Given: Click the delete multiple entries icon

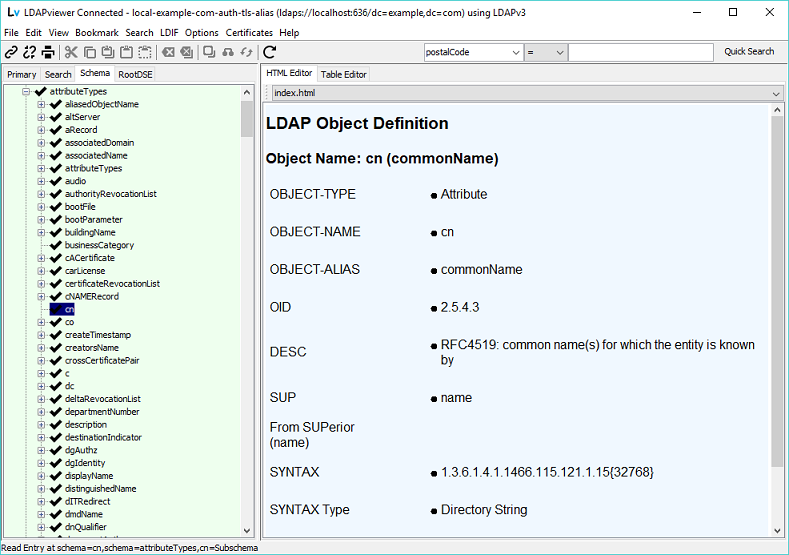Looking at the screenshot, I should coord(186,52).
